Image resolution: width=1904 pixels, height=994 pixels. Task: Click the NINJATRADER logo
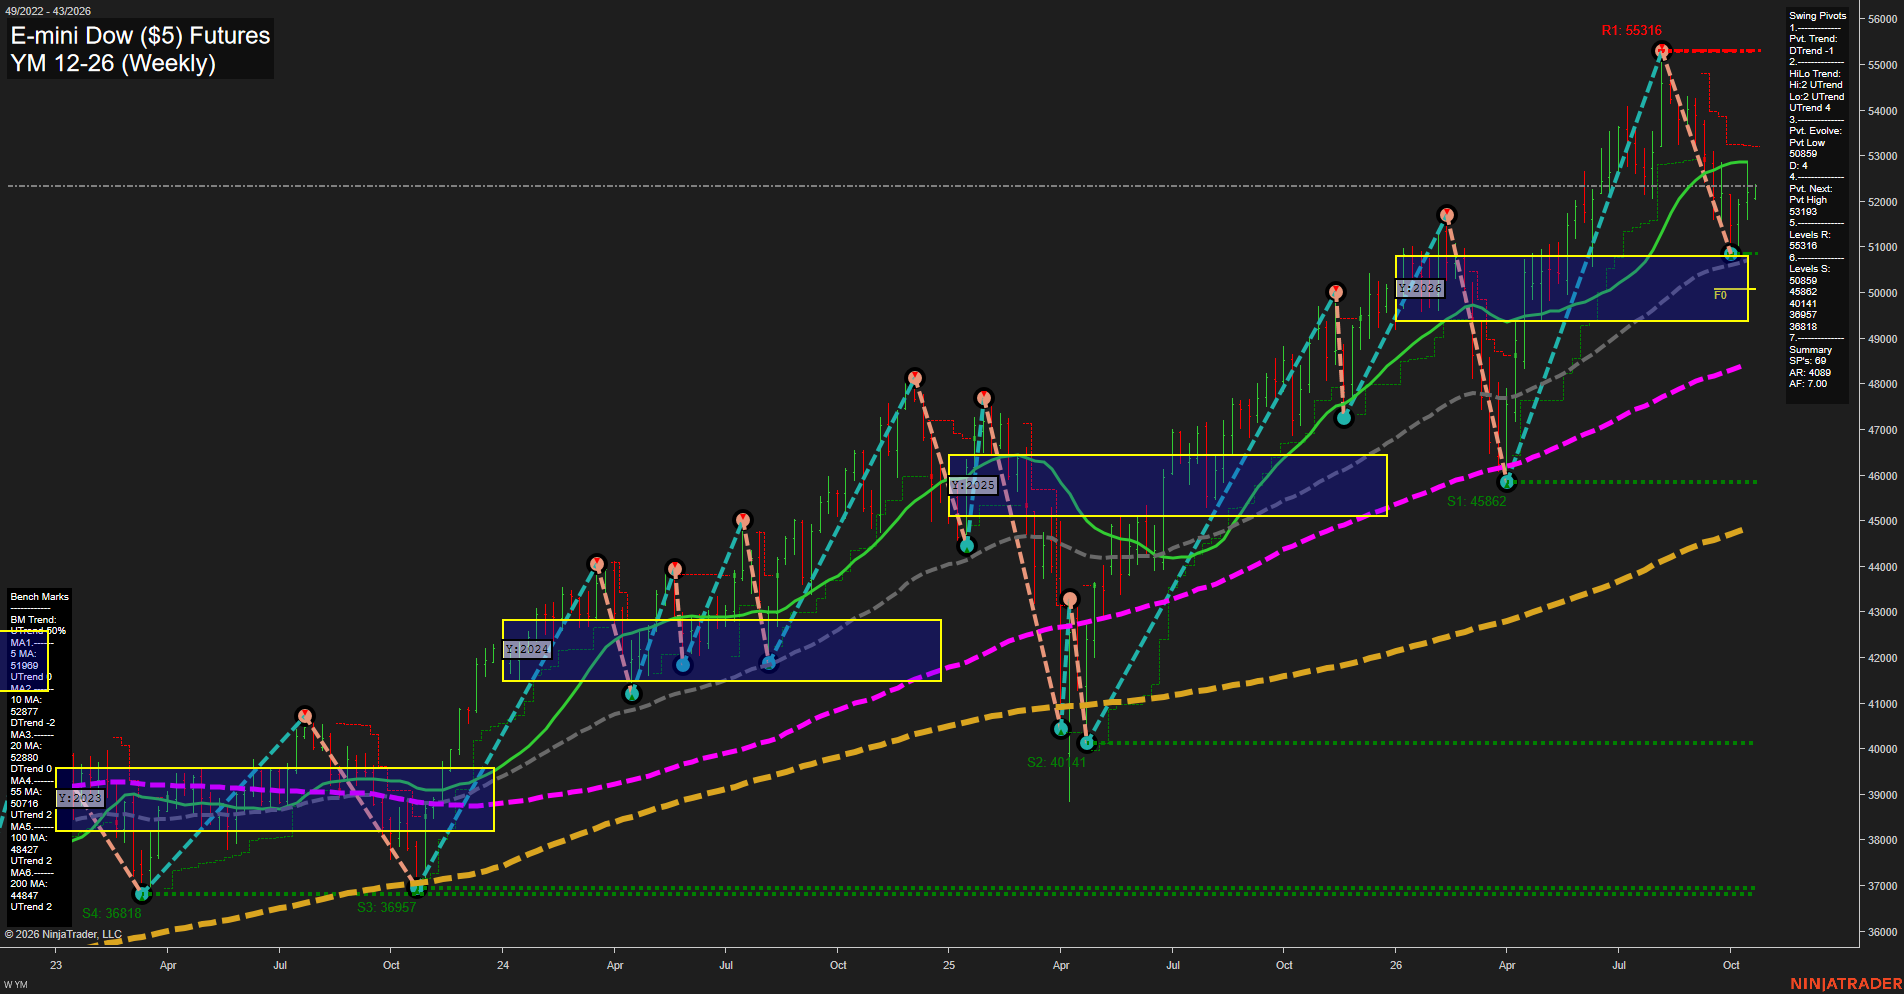[1846, 984]
